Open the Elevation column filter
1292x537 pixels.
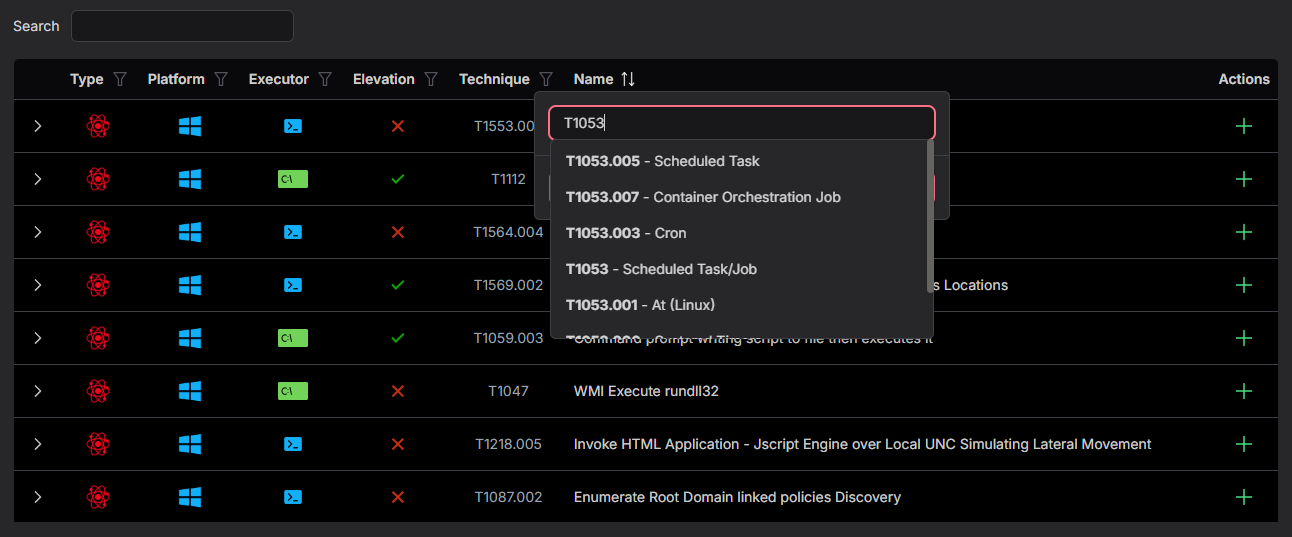(x=431, y=79)
